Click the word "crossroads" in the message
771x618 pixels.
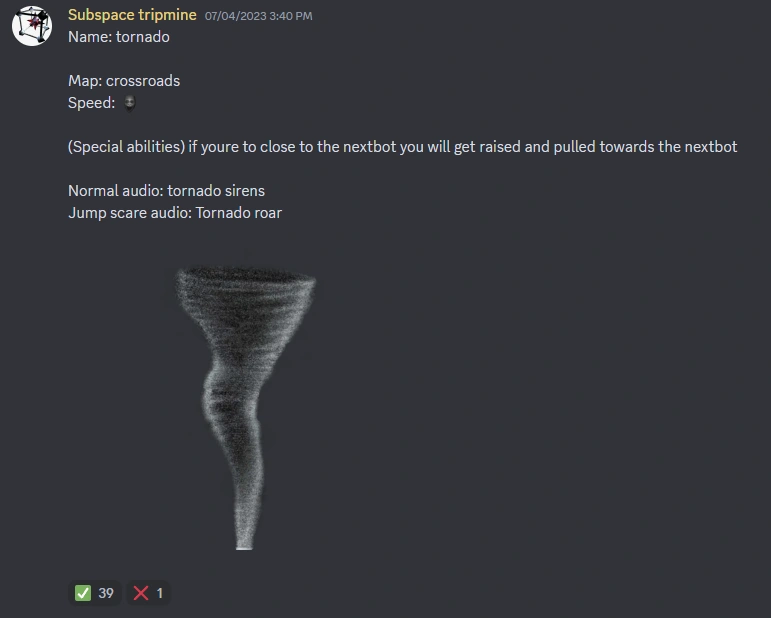pyautogui.click(x=143, y=81)
